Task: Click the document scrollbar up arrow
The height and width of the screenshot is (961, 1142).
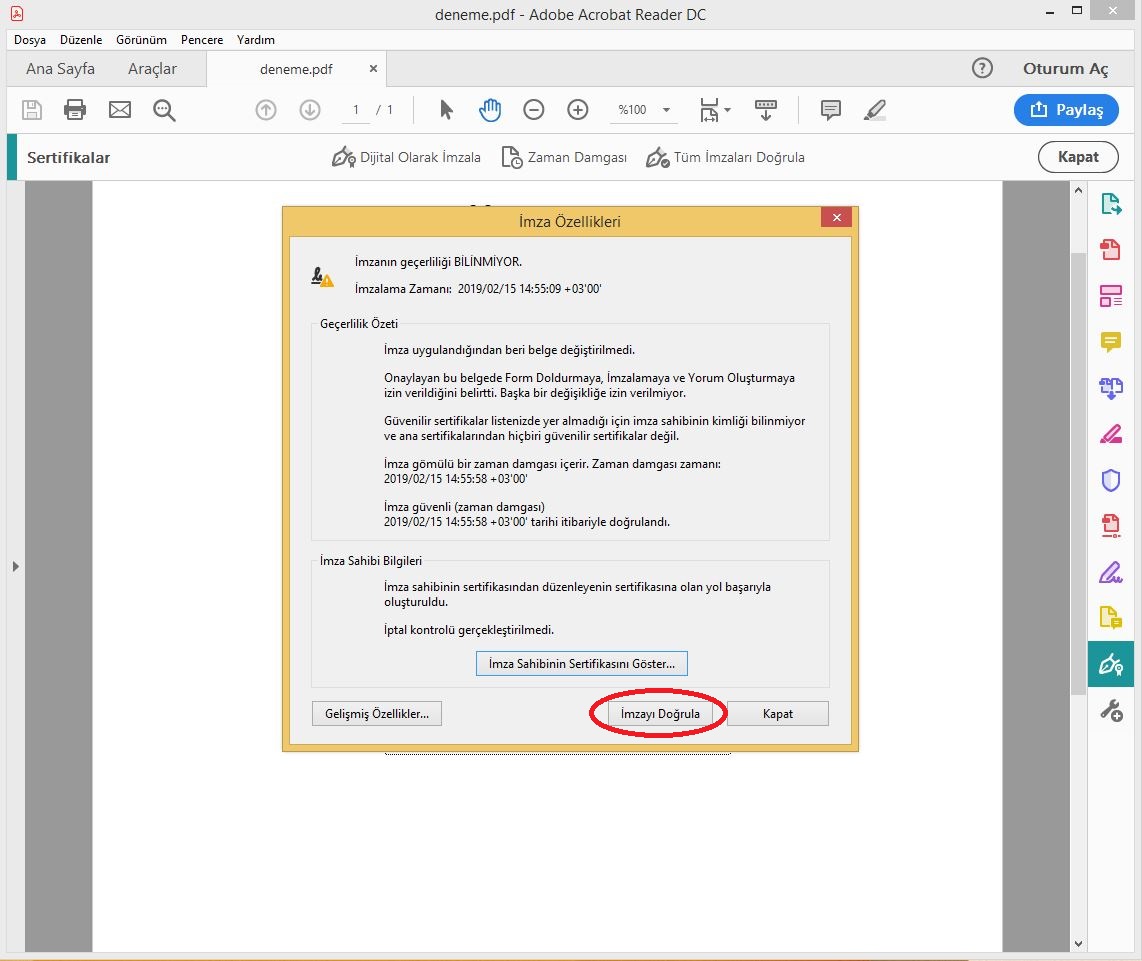Action: coord(1079,190)
